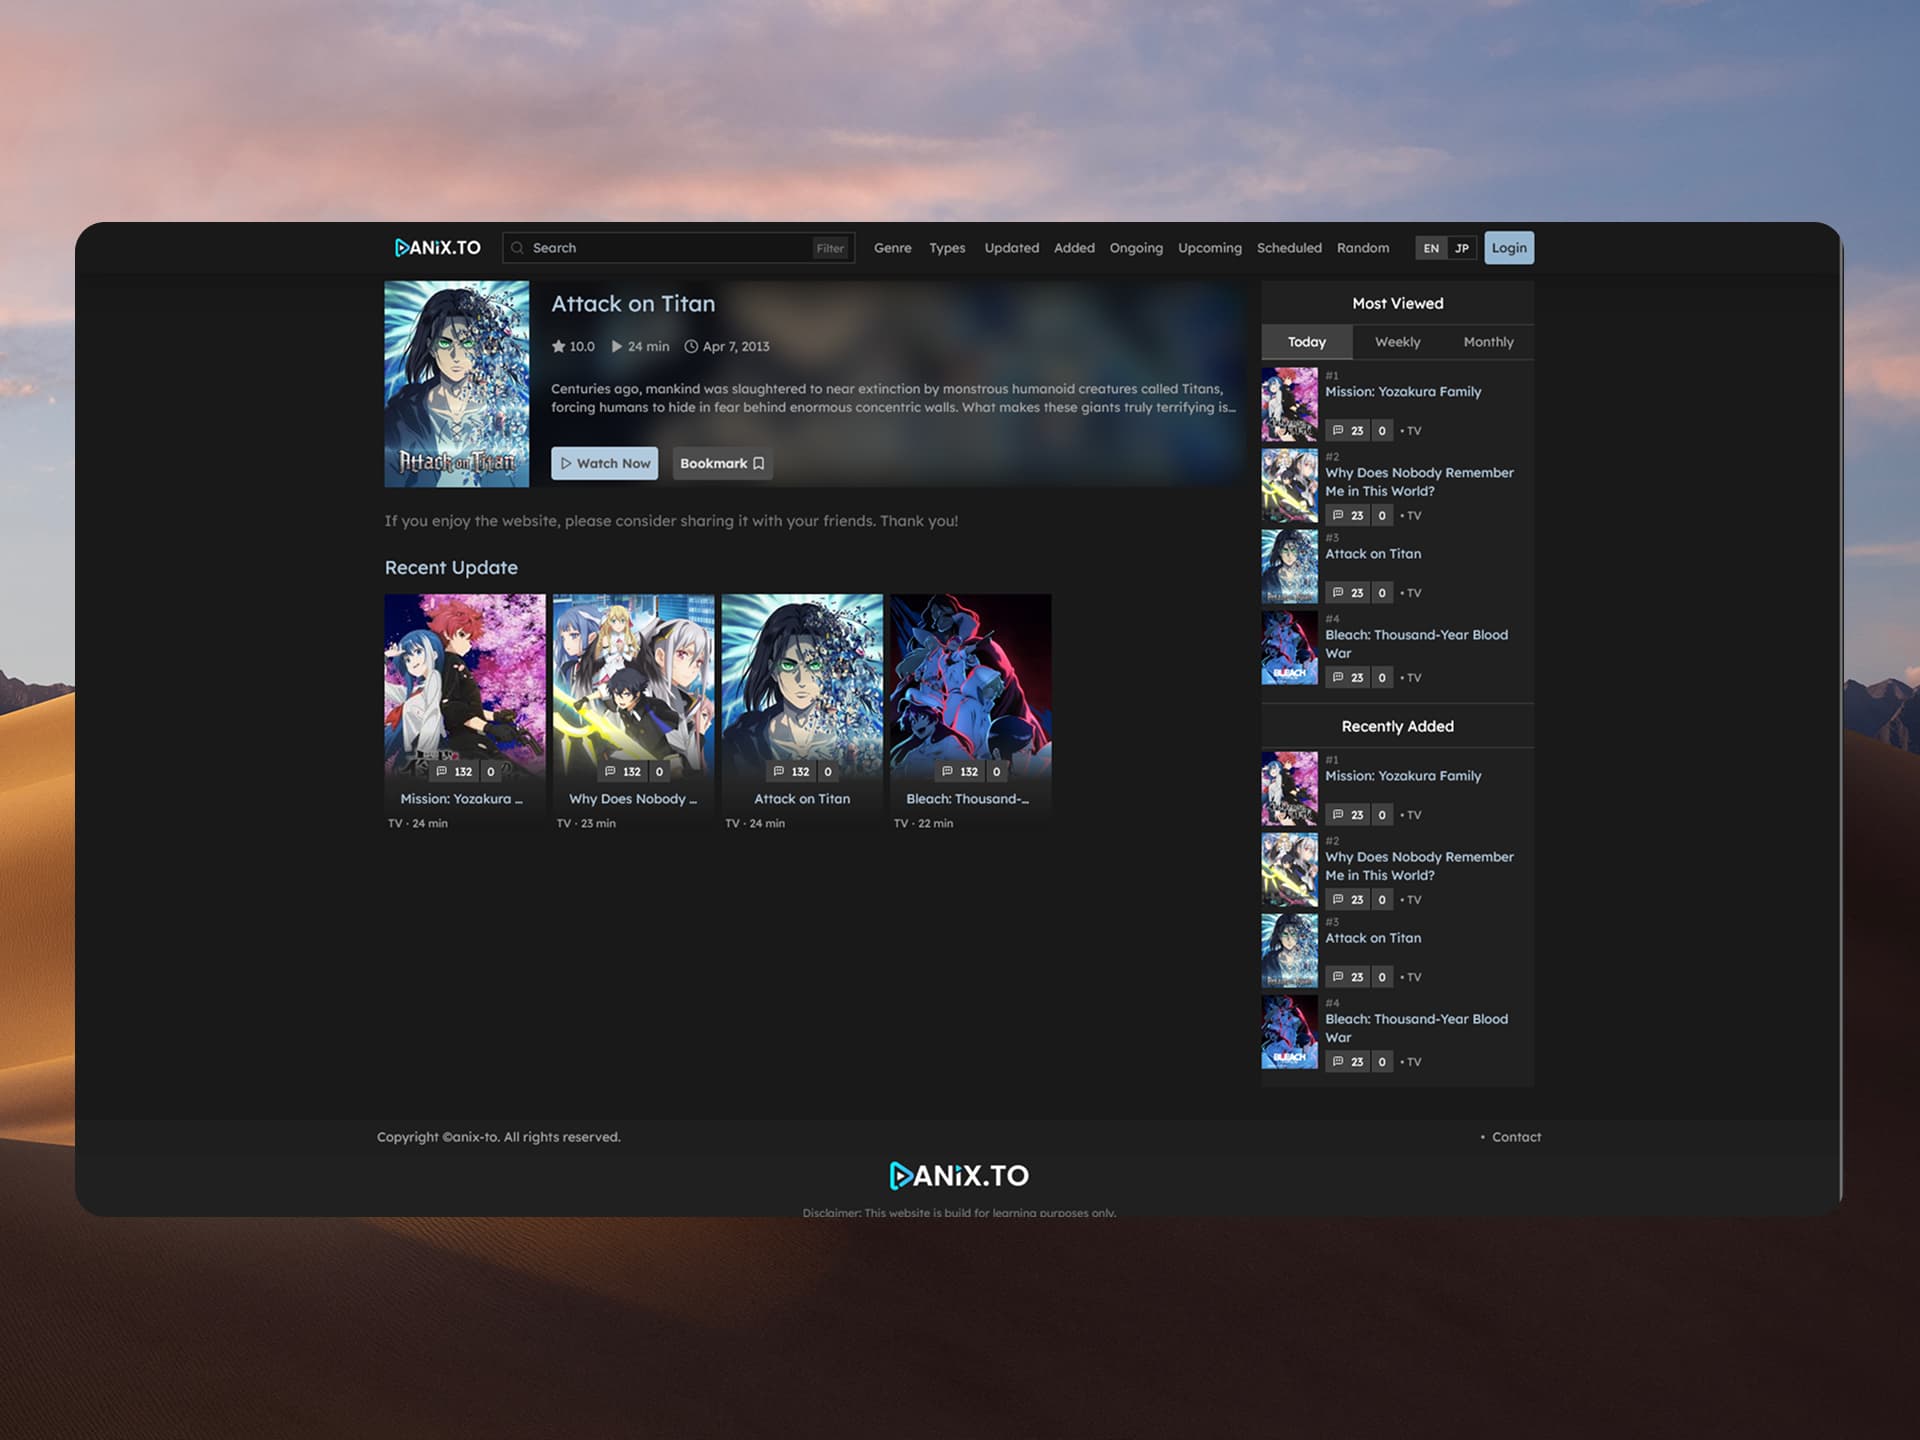The width and height of the screenshot is (1920, 1440).
Task: Open the Genre menu
Action: [x=892, y=248]
